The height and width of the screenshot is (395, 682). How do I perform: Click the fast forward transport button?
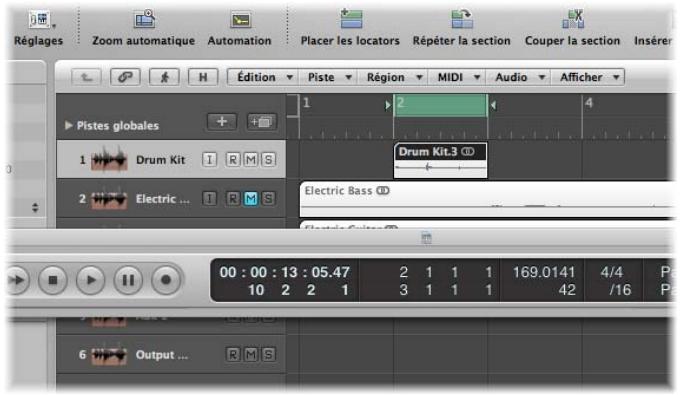coord(17,280)
